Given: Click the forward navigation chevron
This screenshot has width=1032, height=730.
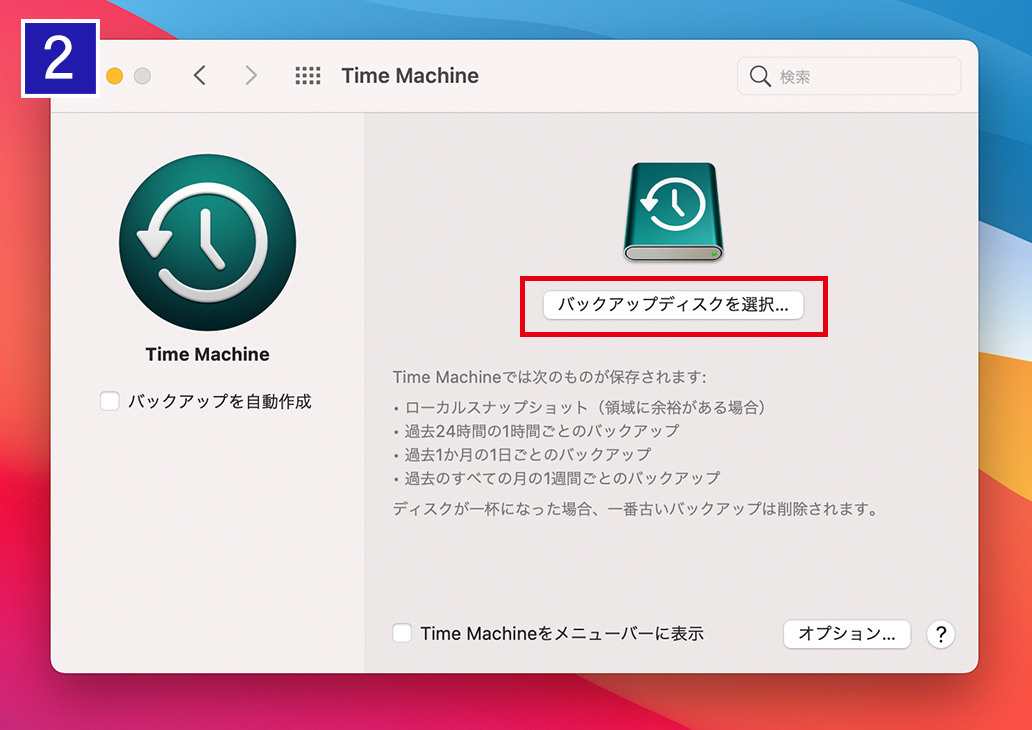Looking at the screenshot, I should pyautogui.click(x=251, y=76).
